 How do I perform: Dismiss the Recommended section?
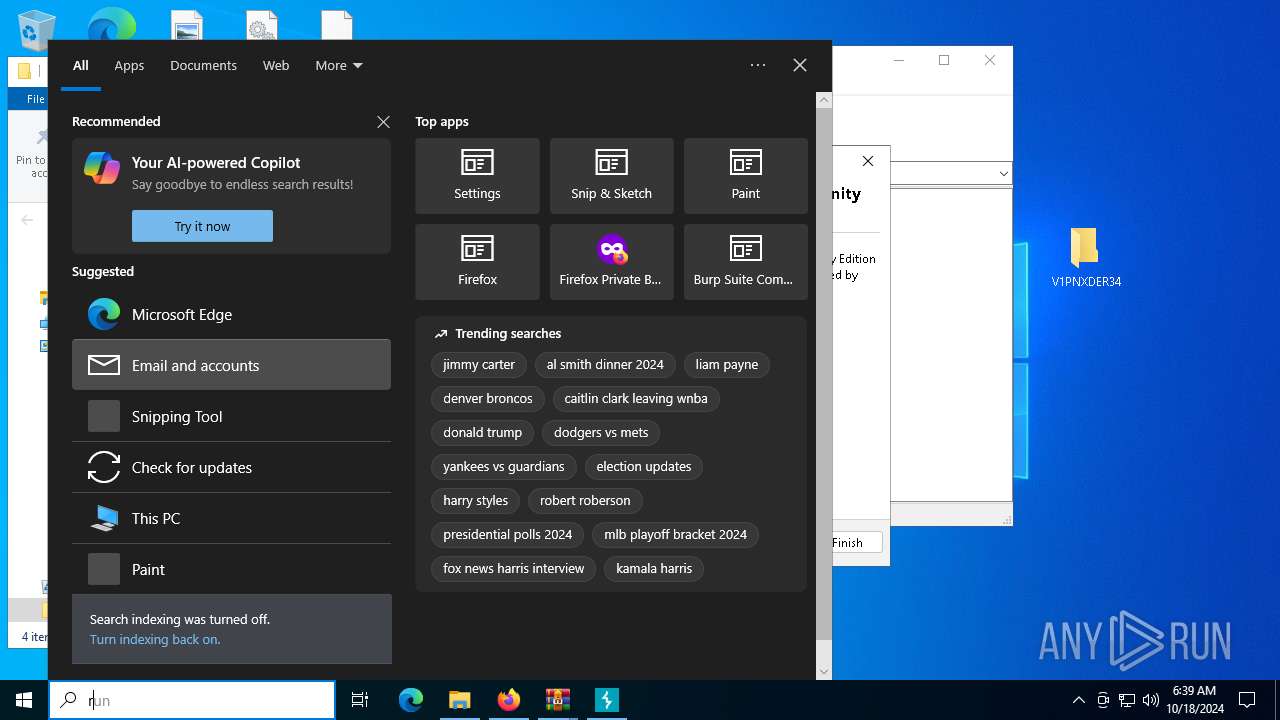[383, 121]
